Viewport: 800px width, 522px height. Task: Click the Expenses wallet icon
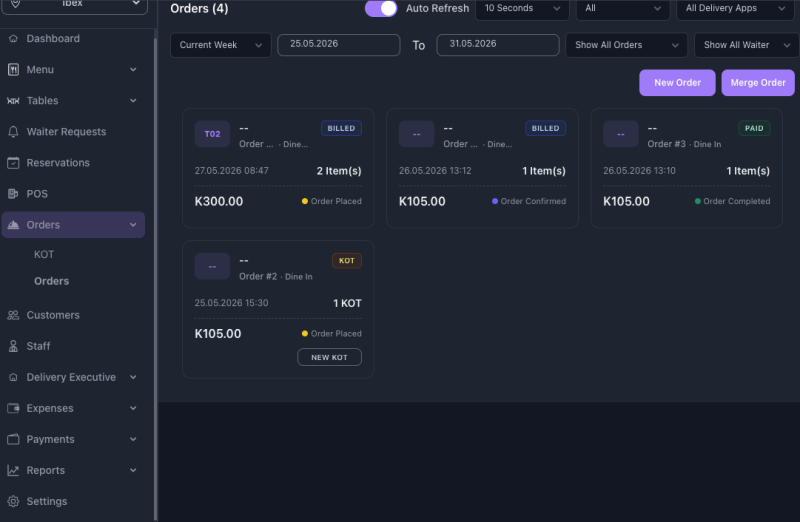pyautogui.click(x=13, y=408)
